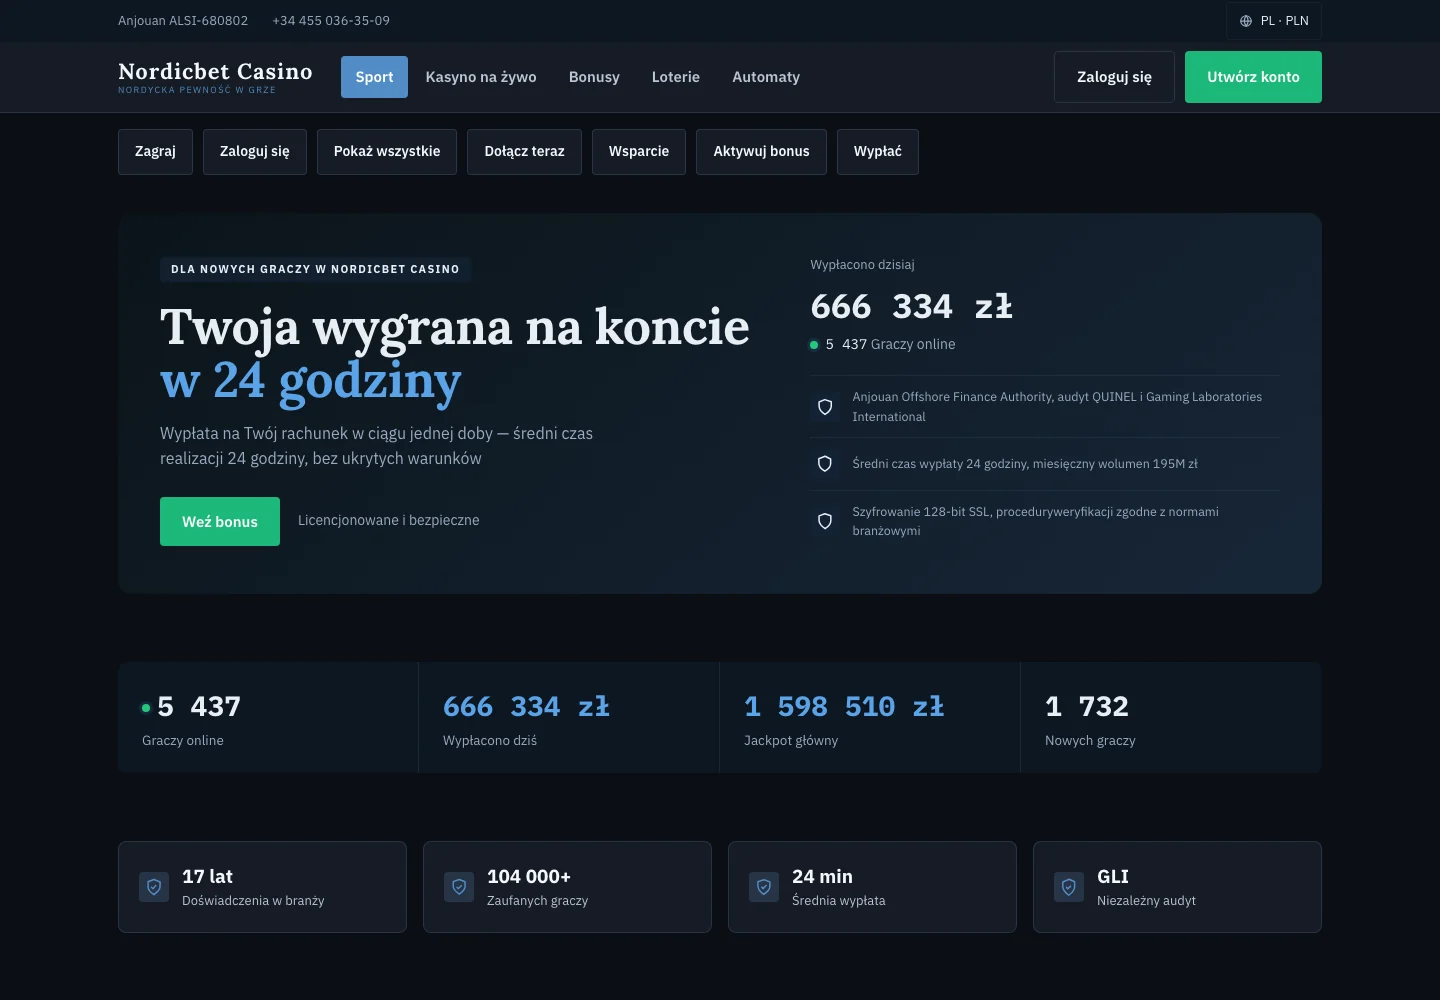1440x1000 pixels.
Task: Click the 1 732 Nowych graczy stat
Action: click(1171, 717)
